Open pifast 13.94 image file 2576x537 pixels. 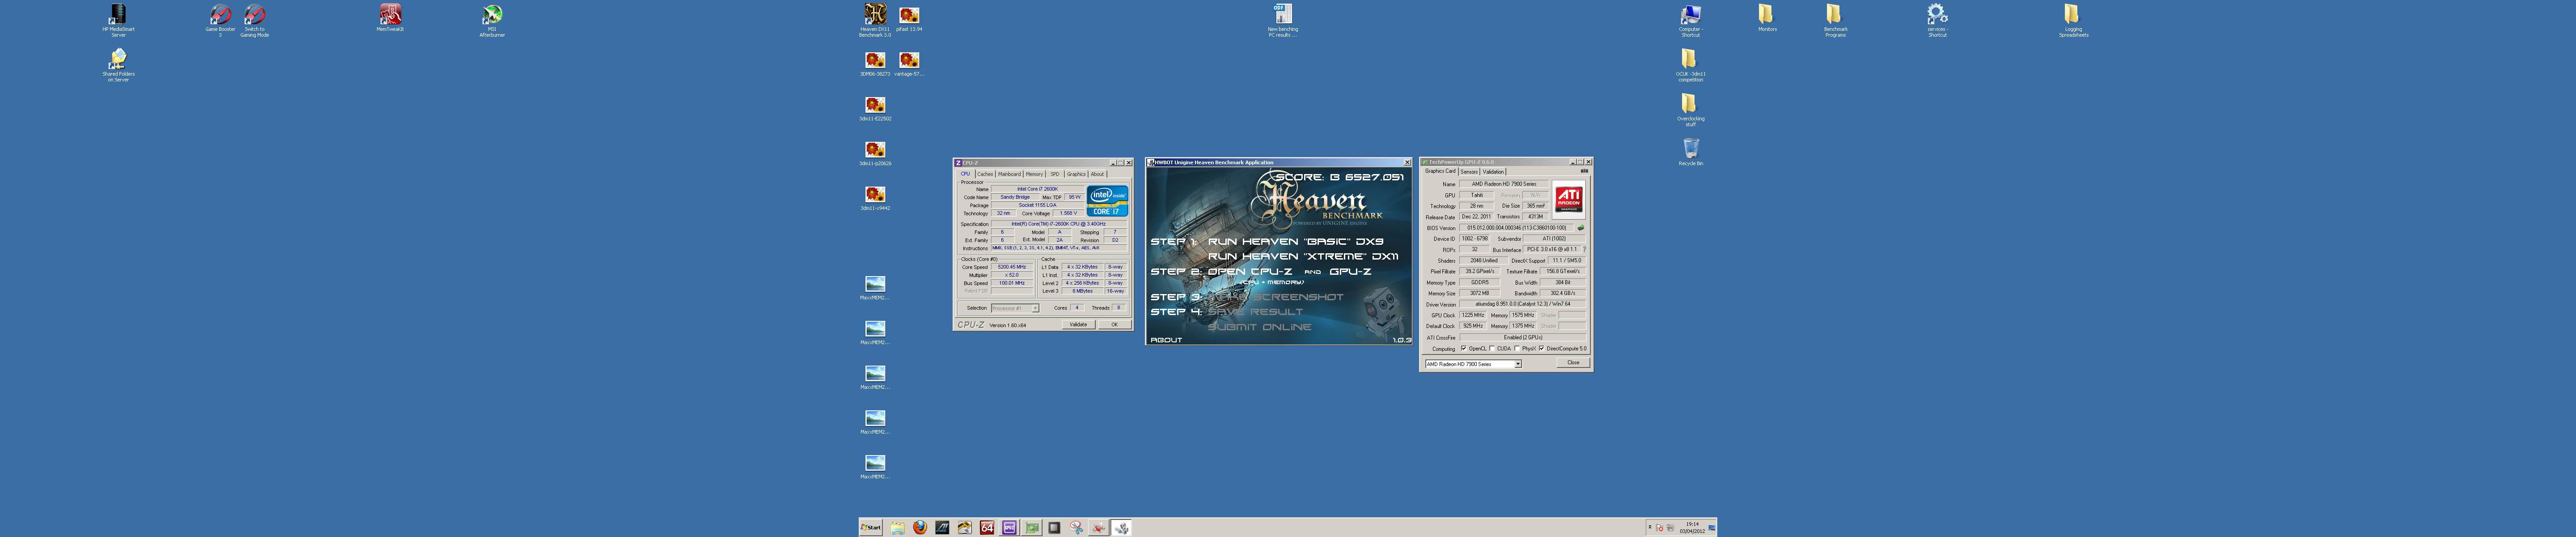tap(909, 18)
